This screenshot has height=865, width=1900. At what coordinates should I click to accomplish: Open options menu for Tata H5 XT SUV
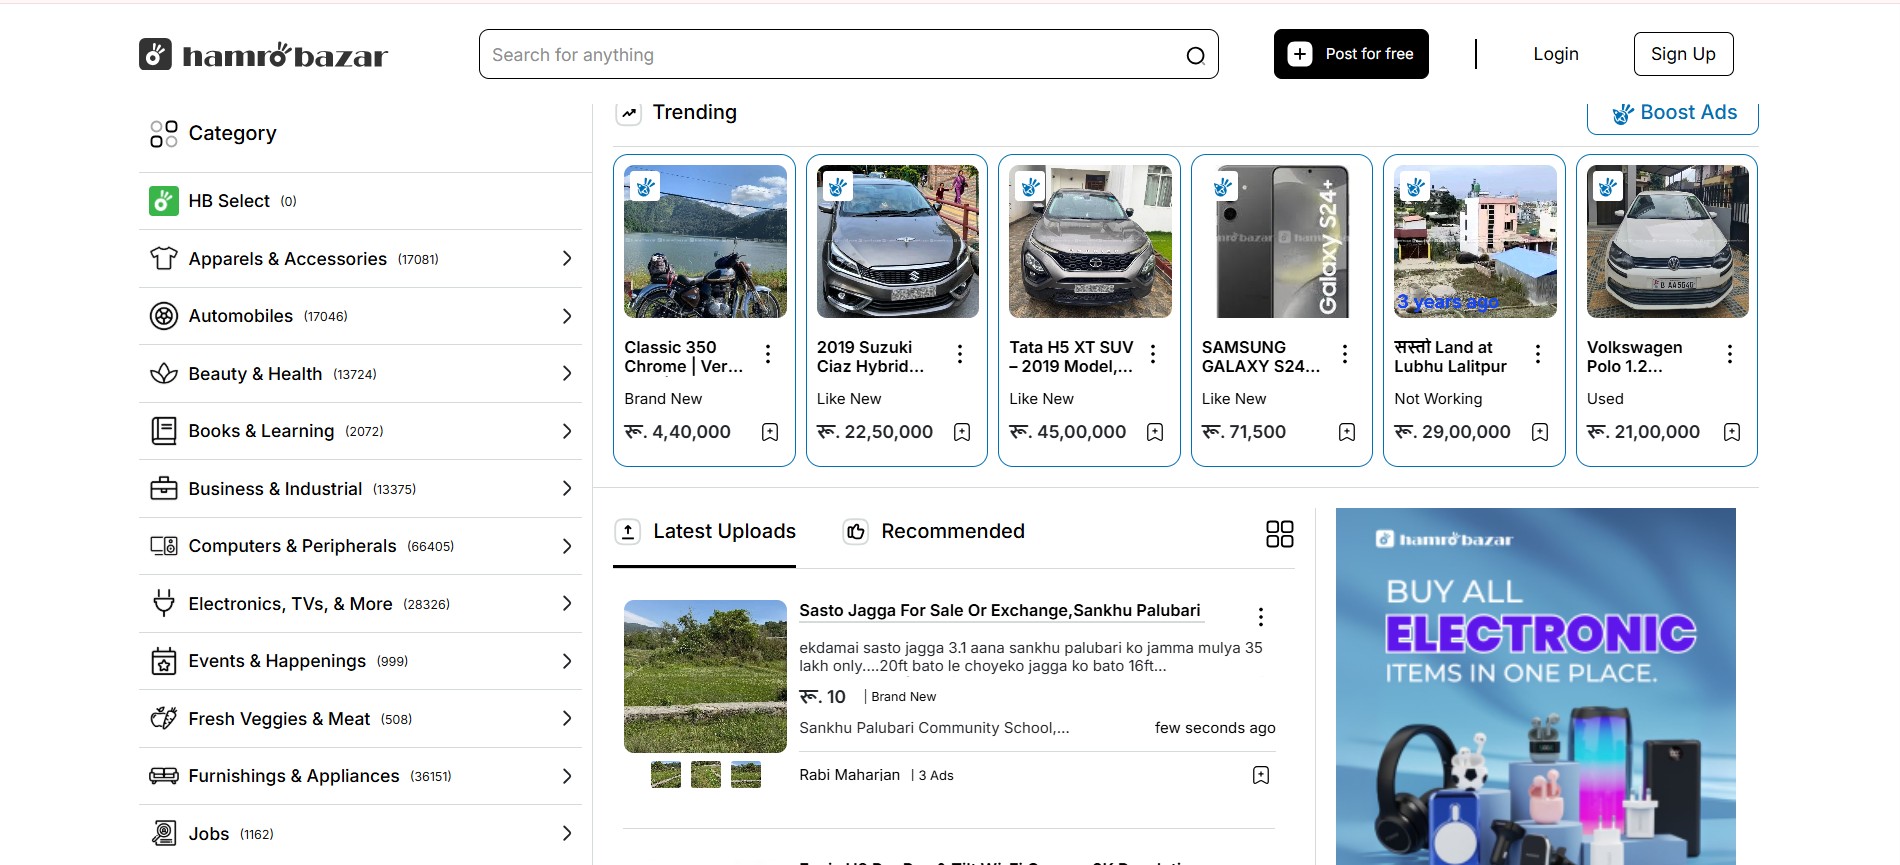(x=1153, y=354)
